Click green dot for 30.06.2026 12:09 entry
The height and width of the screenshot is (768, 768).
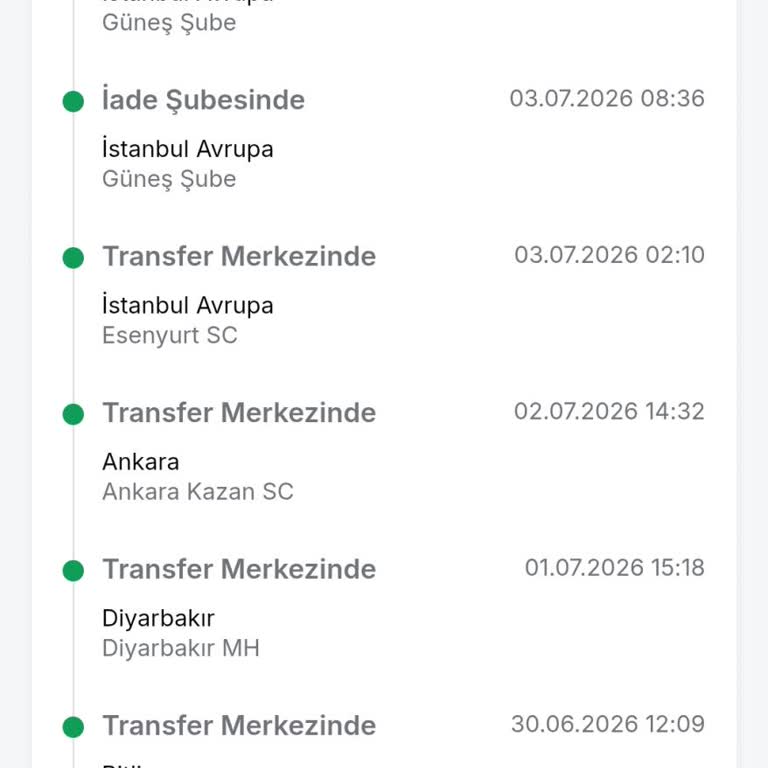click(x=73, y=727)
